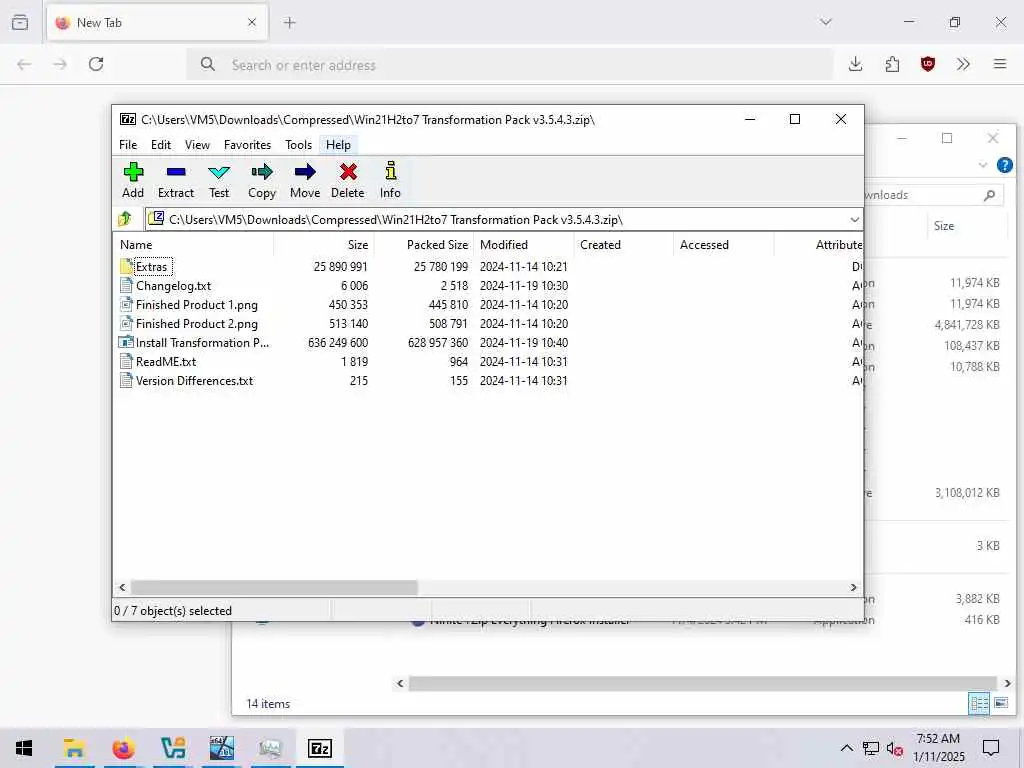Select the Copy toolbar icon
This screenshot has height=768, width=1024.
tap(262, 180)
